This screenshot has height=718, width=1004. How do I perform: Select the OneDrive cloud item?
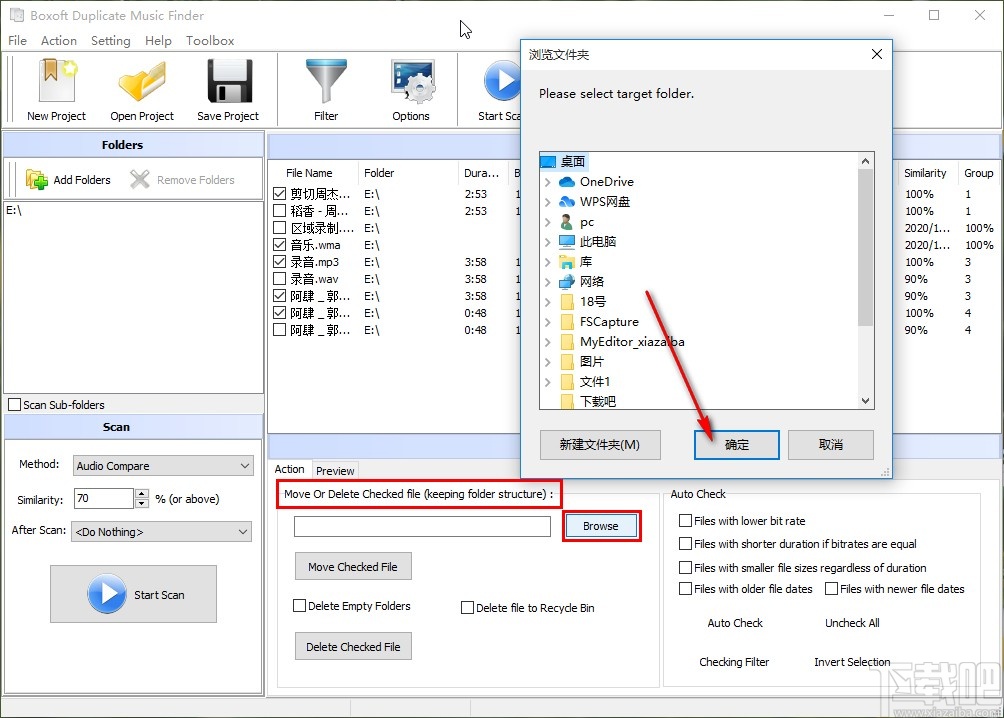pyautogui.click(x=606, y=182)
